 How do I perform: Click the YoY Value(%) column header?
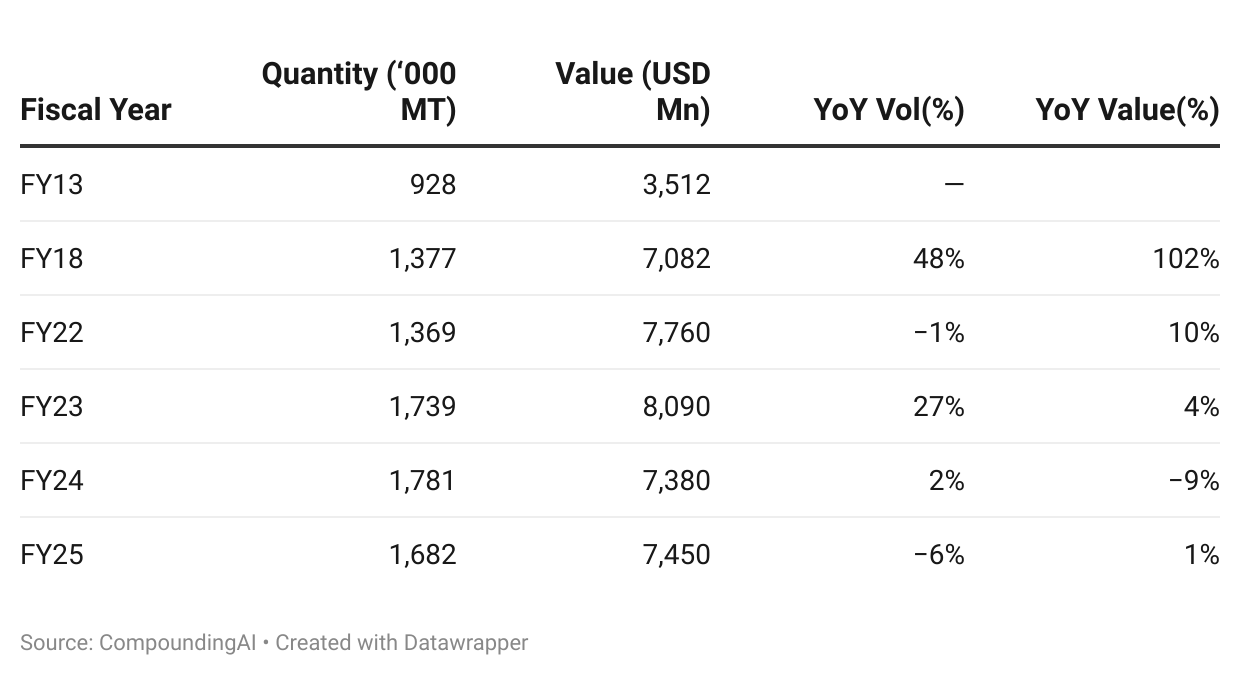click(1127, 109)
